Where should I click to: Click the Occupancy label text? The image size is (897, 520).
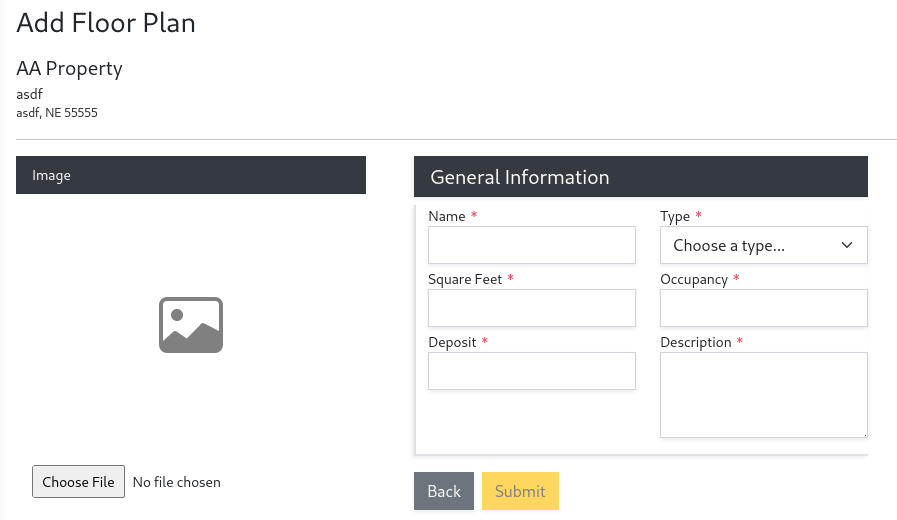point(694,279)
